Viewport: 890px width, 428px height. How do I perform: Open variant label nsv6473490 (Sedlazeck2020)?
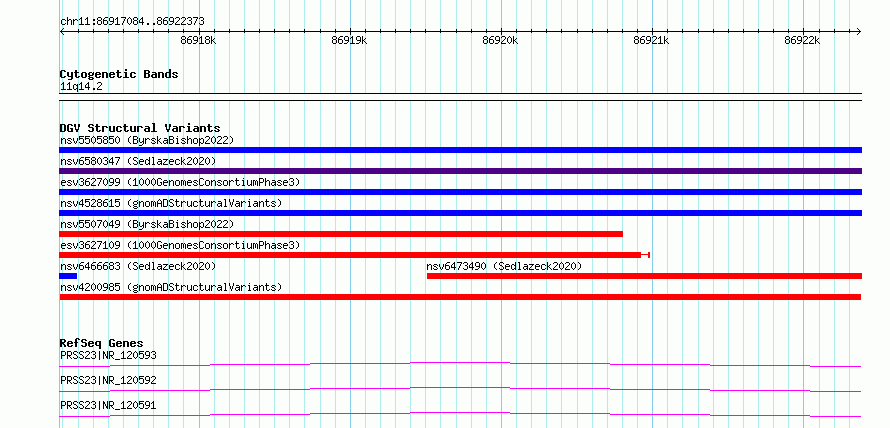click(505, 266)
